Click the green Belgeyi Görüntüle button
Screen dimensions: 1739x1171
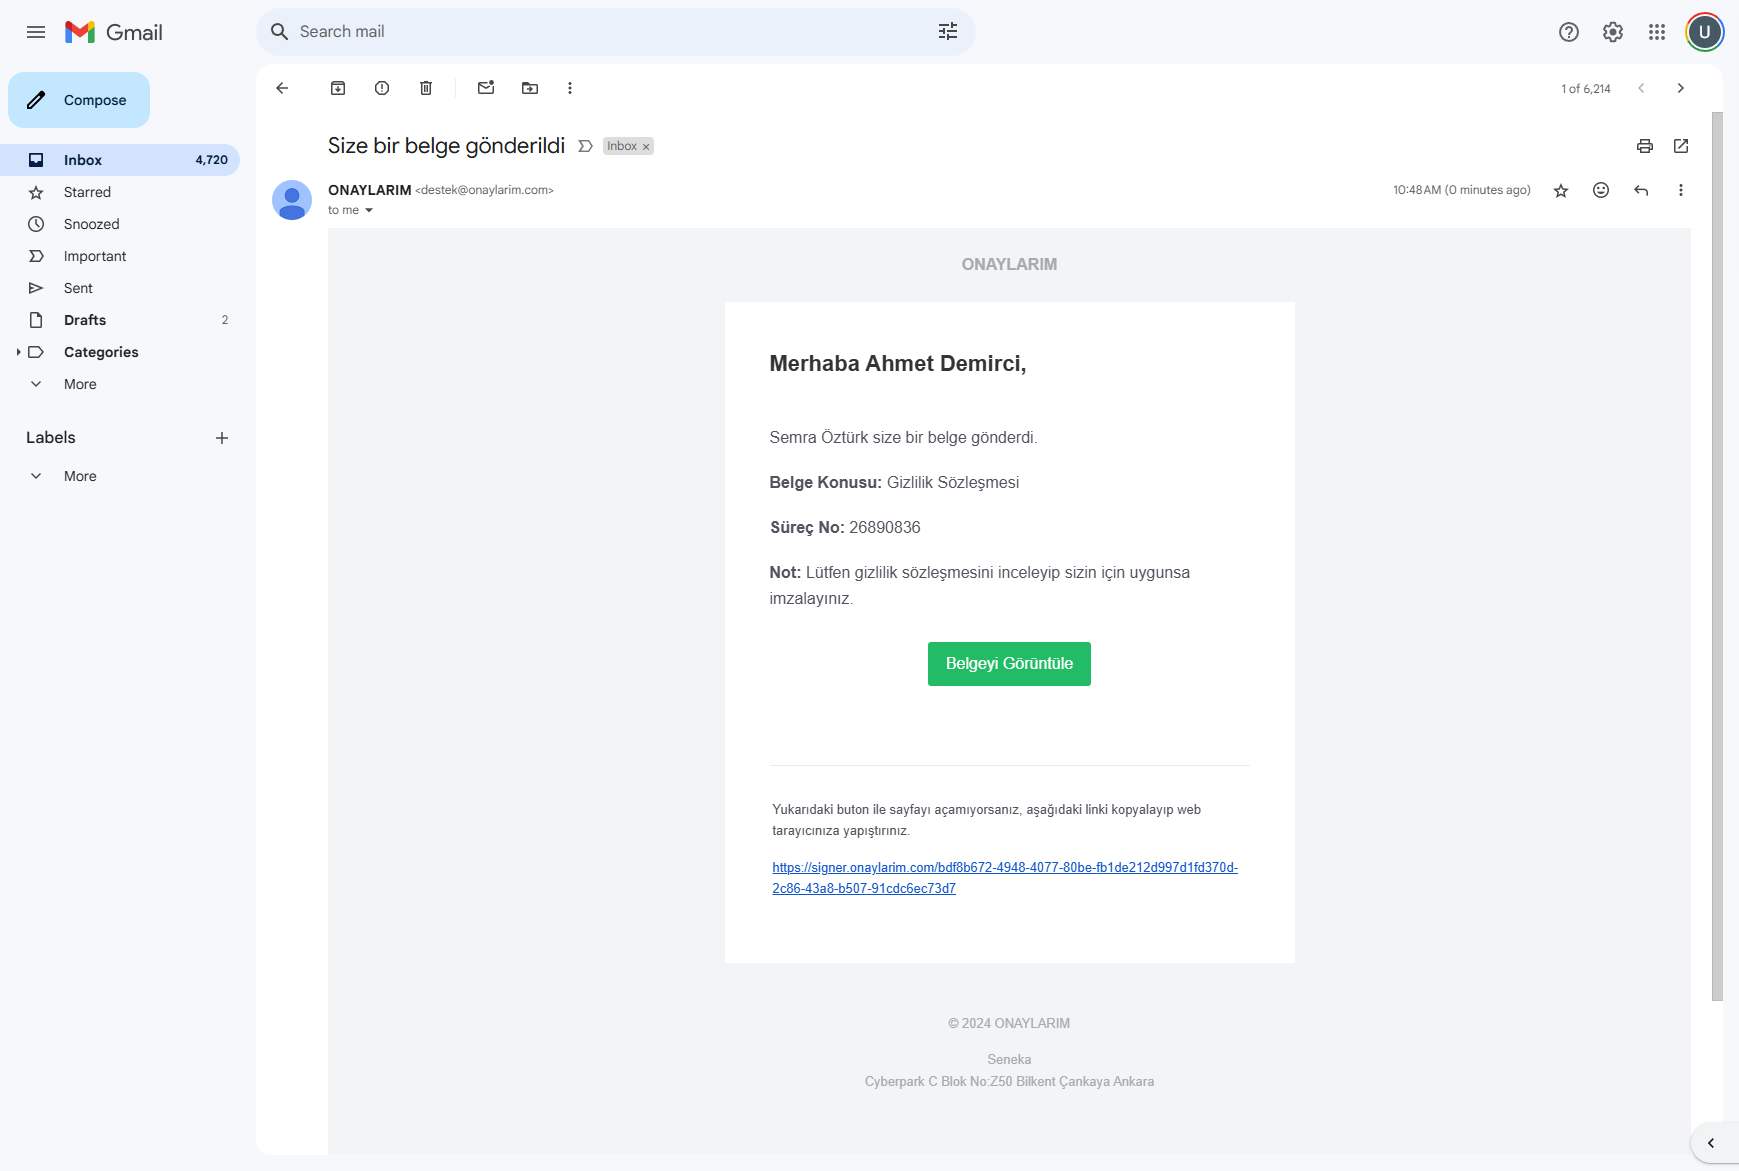point(1009,664)
